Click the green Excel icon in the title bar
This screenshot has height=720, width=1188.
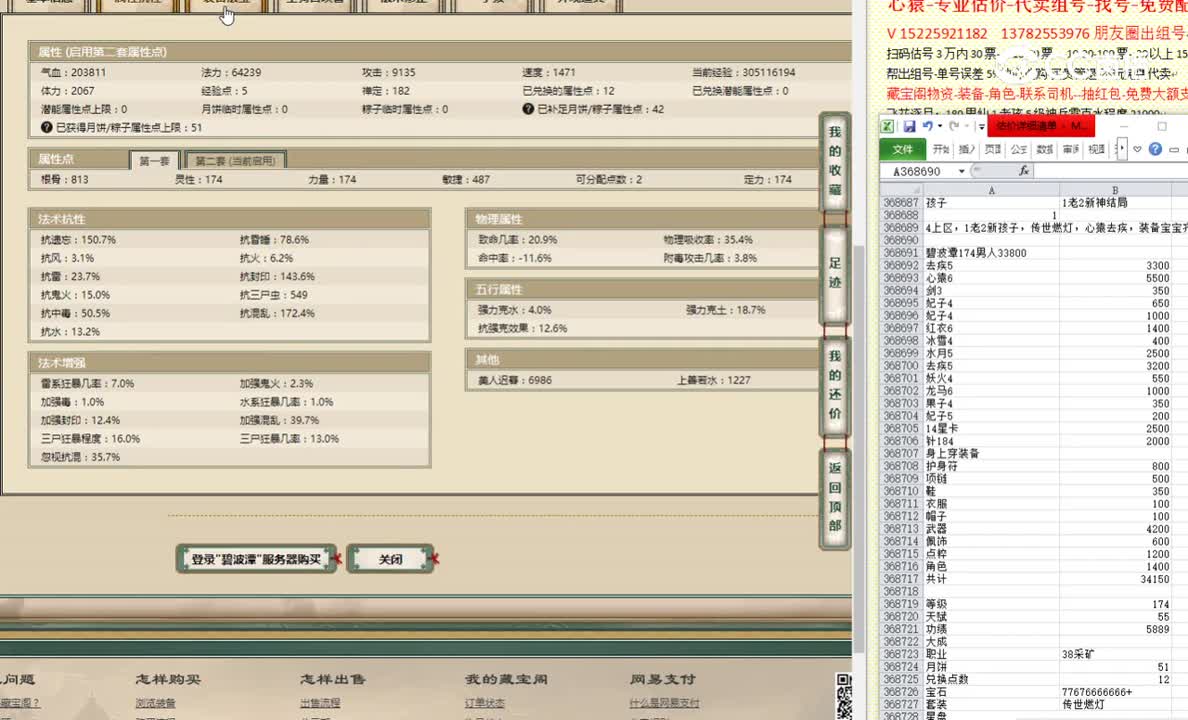888,126
